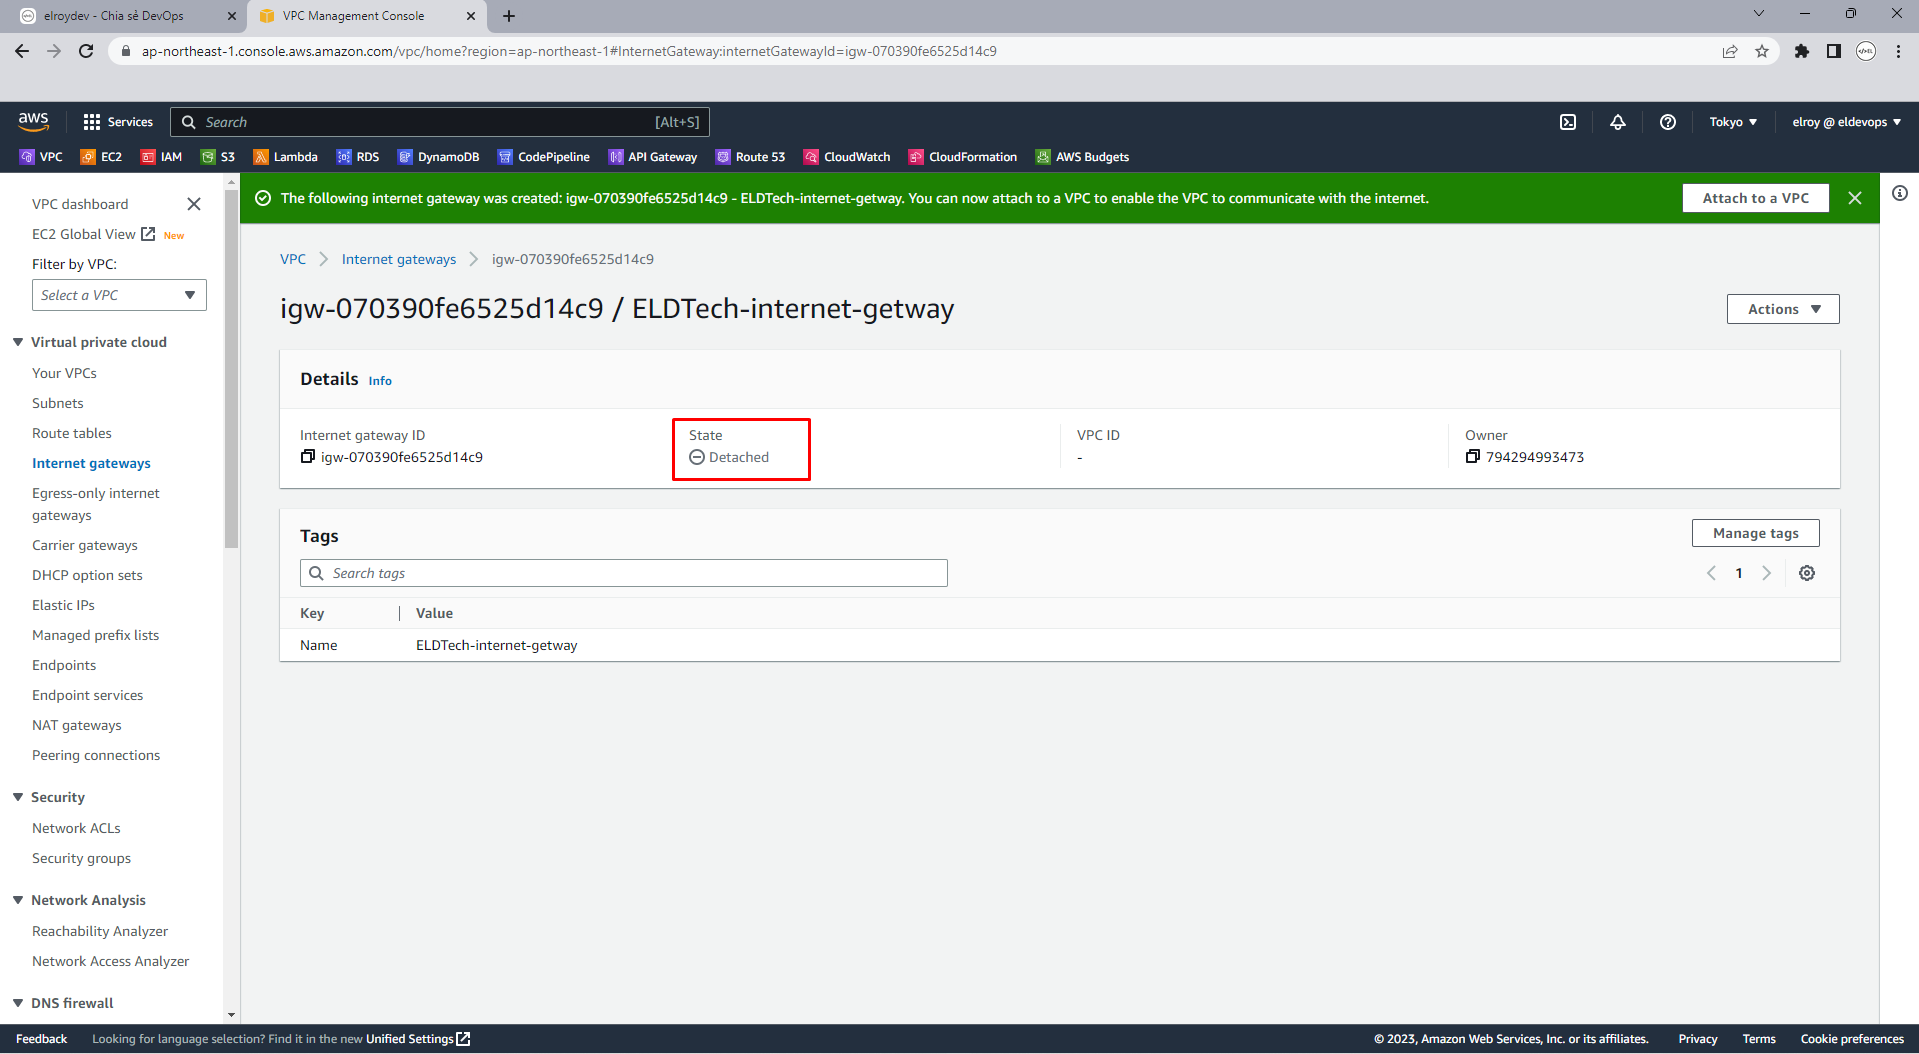This screenshot has height=1054, width=1919.
Task: Collapse the DNS firewall section
Action: (x=18, y=1003)
